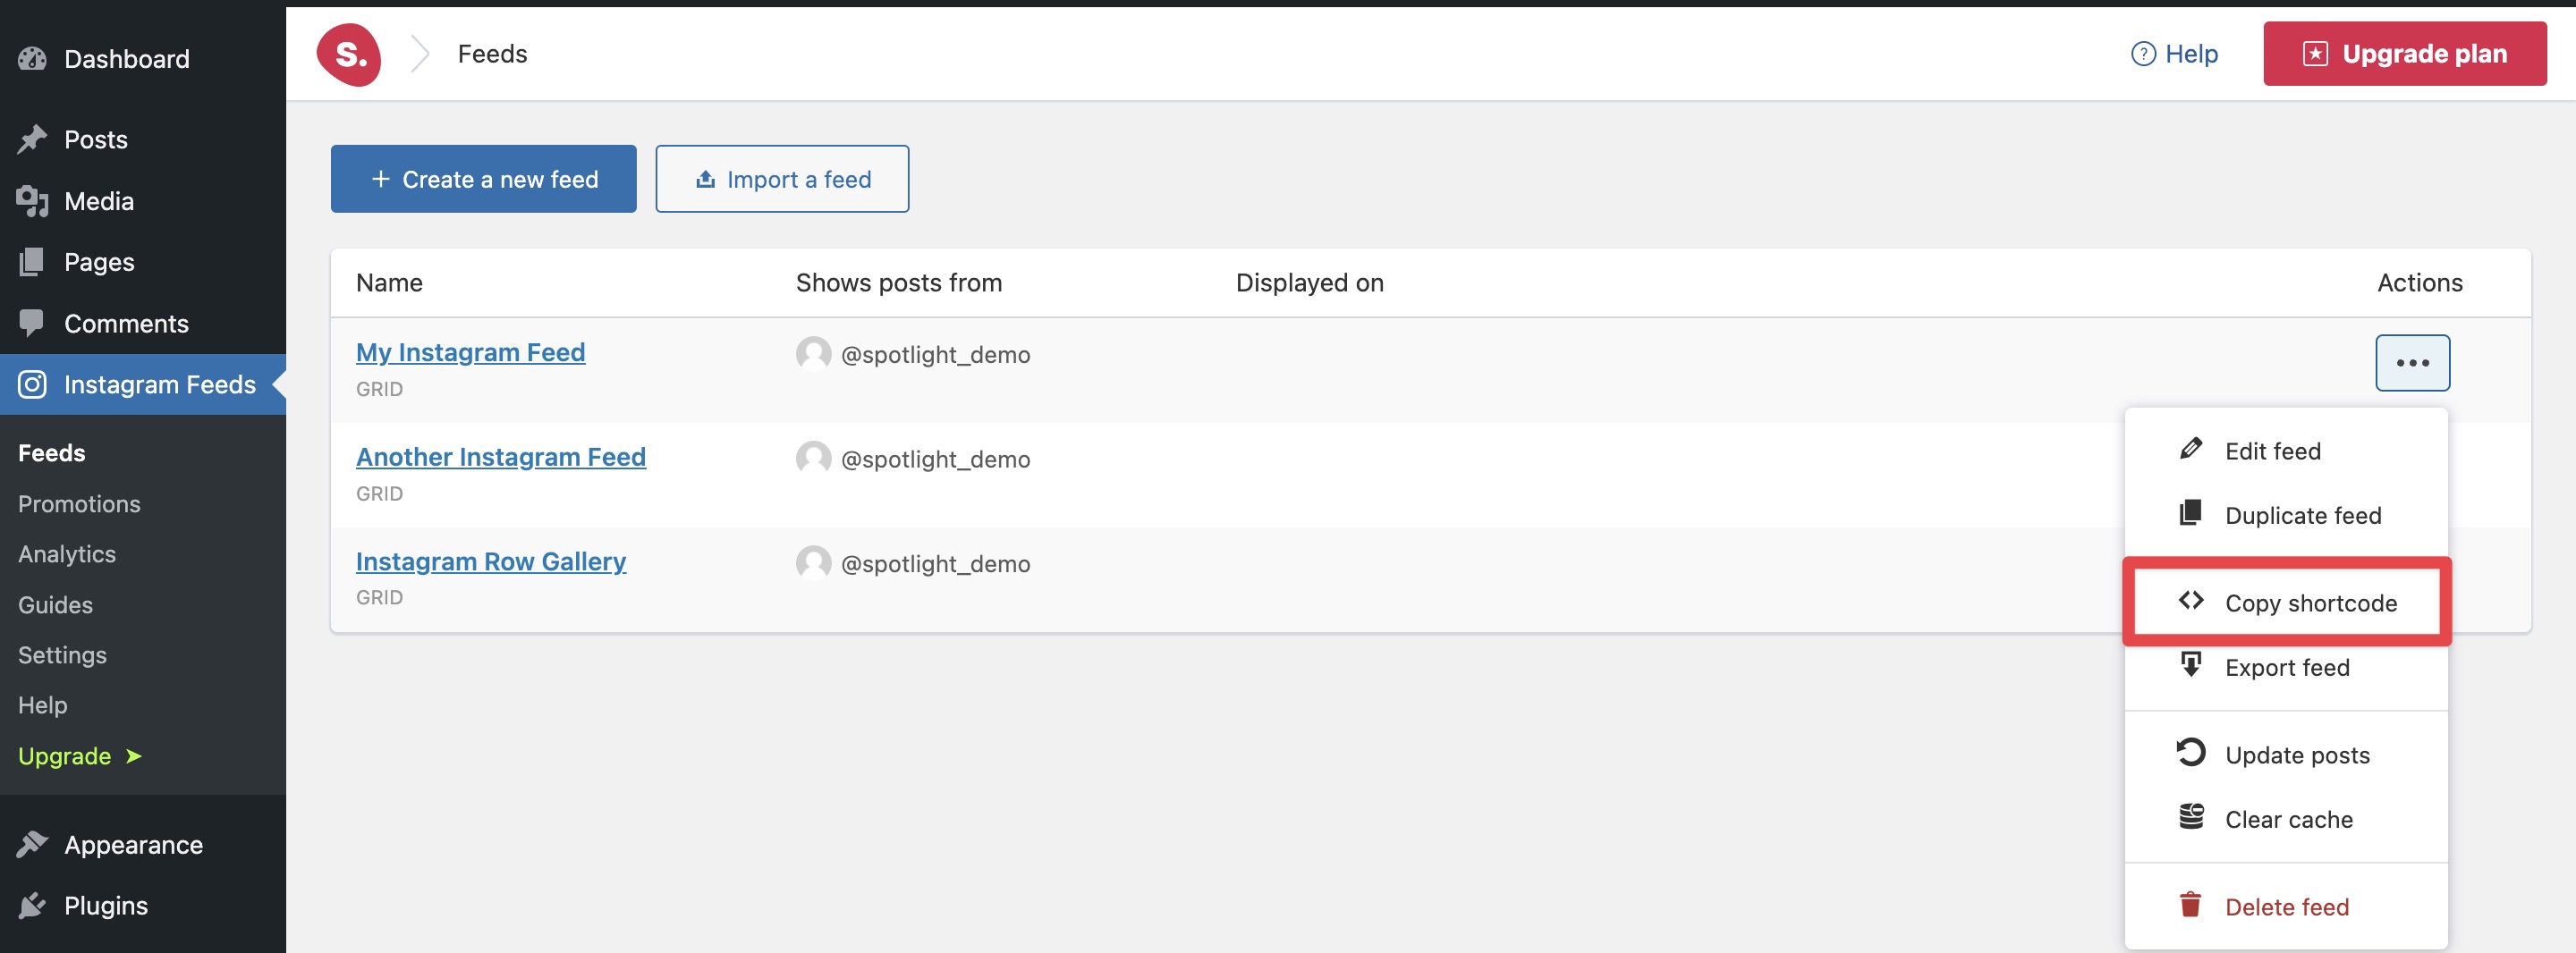The image size is (2576, 953).
Task: Open the My Instagram Feed link
Action: pos(470,352)
